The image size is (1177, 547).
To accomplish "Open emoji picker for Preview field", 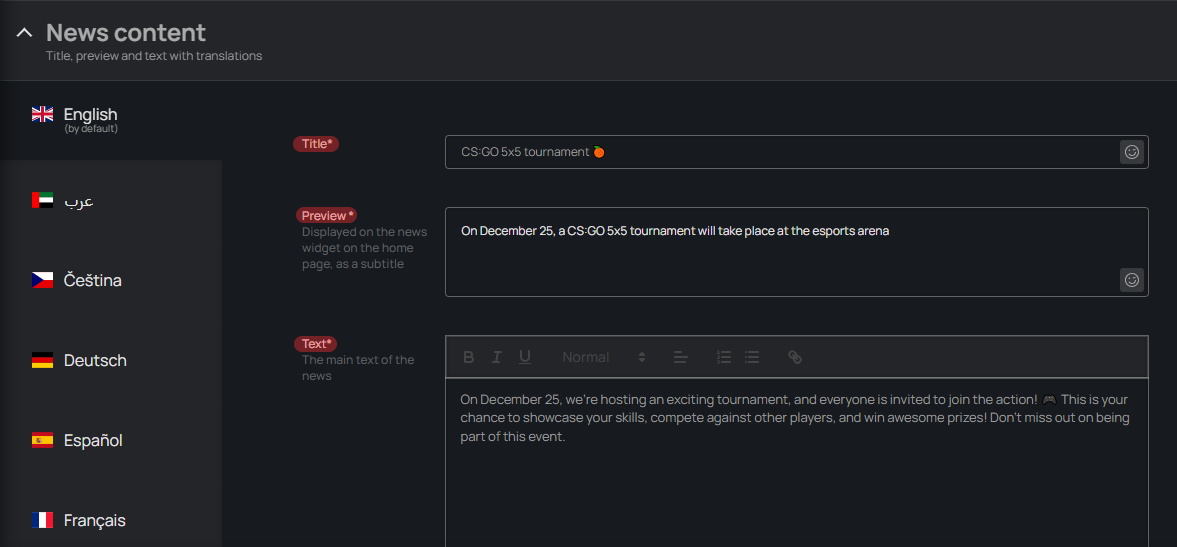I will click(x=1131, y=280).
